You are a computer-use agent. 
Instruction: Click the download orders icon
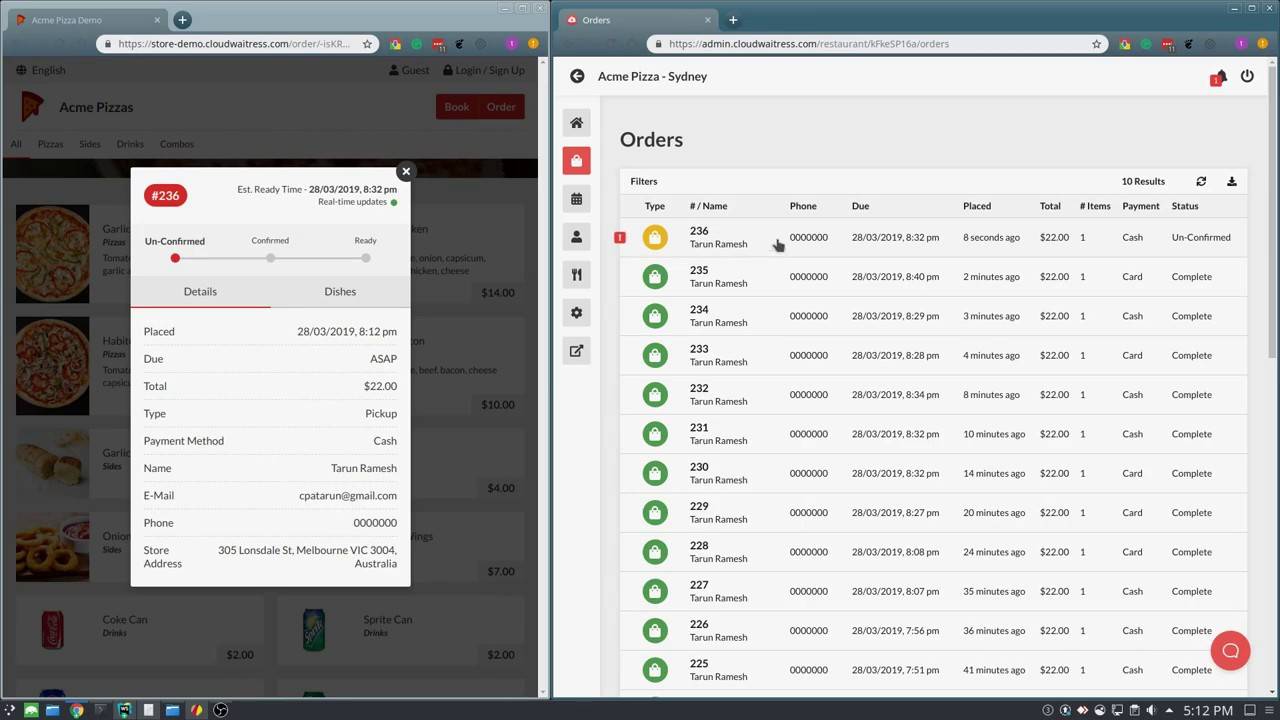click(x=1232, y=181)
